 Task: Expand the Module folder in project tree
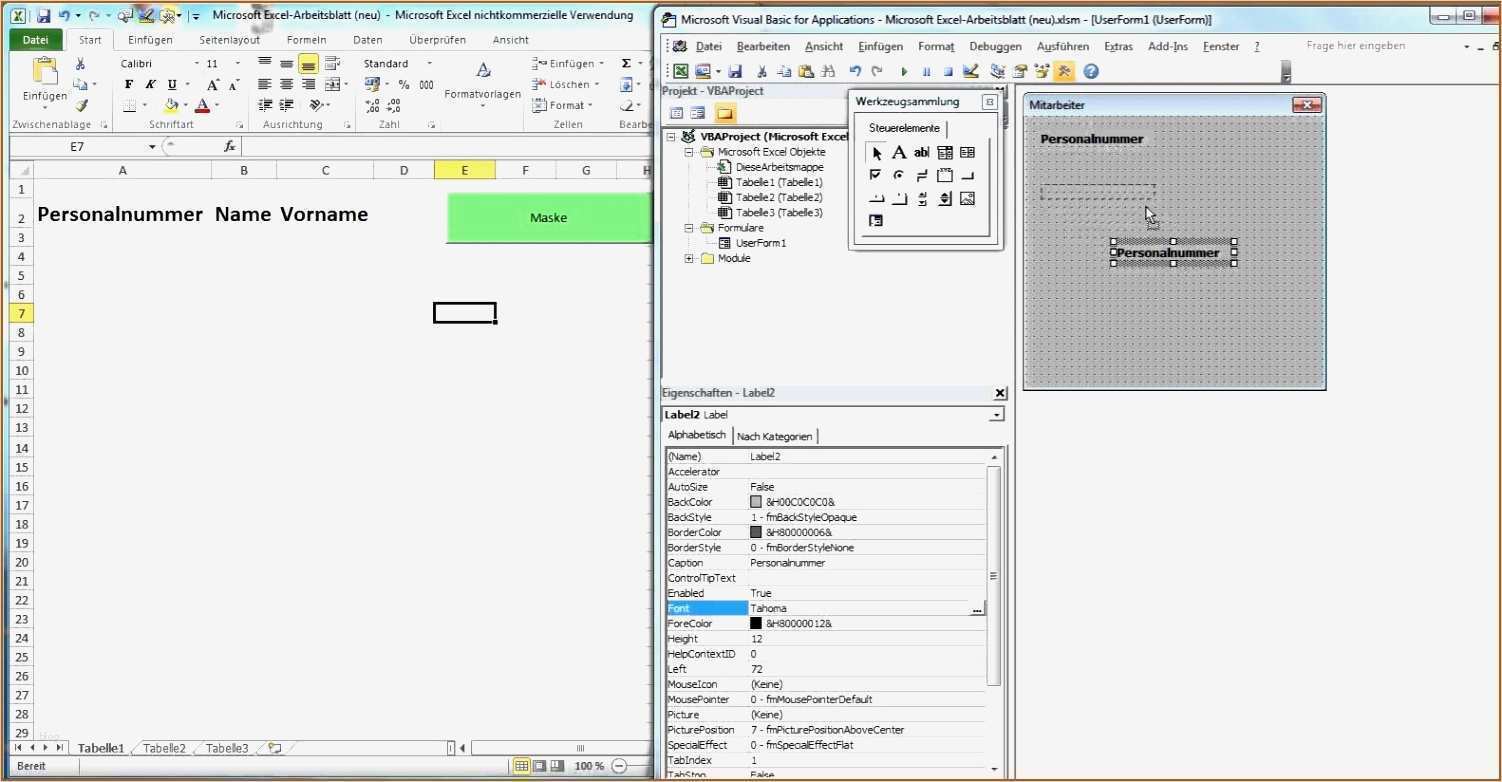tap(689, 259)
